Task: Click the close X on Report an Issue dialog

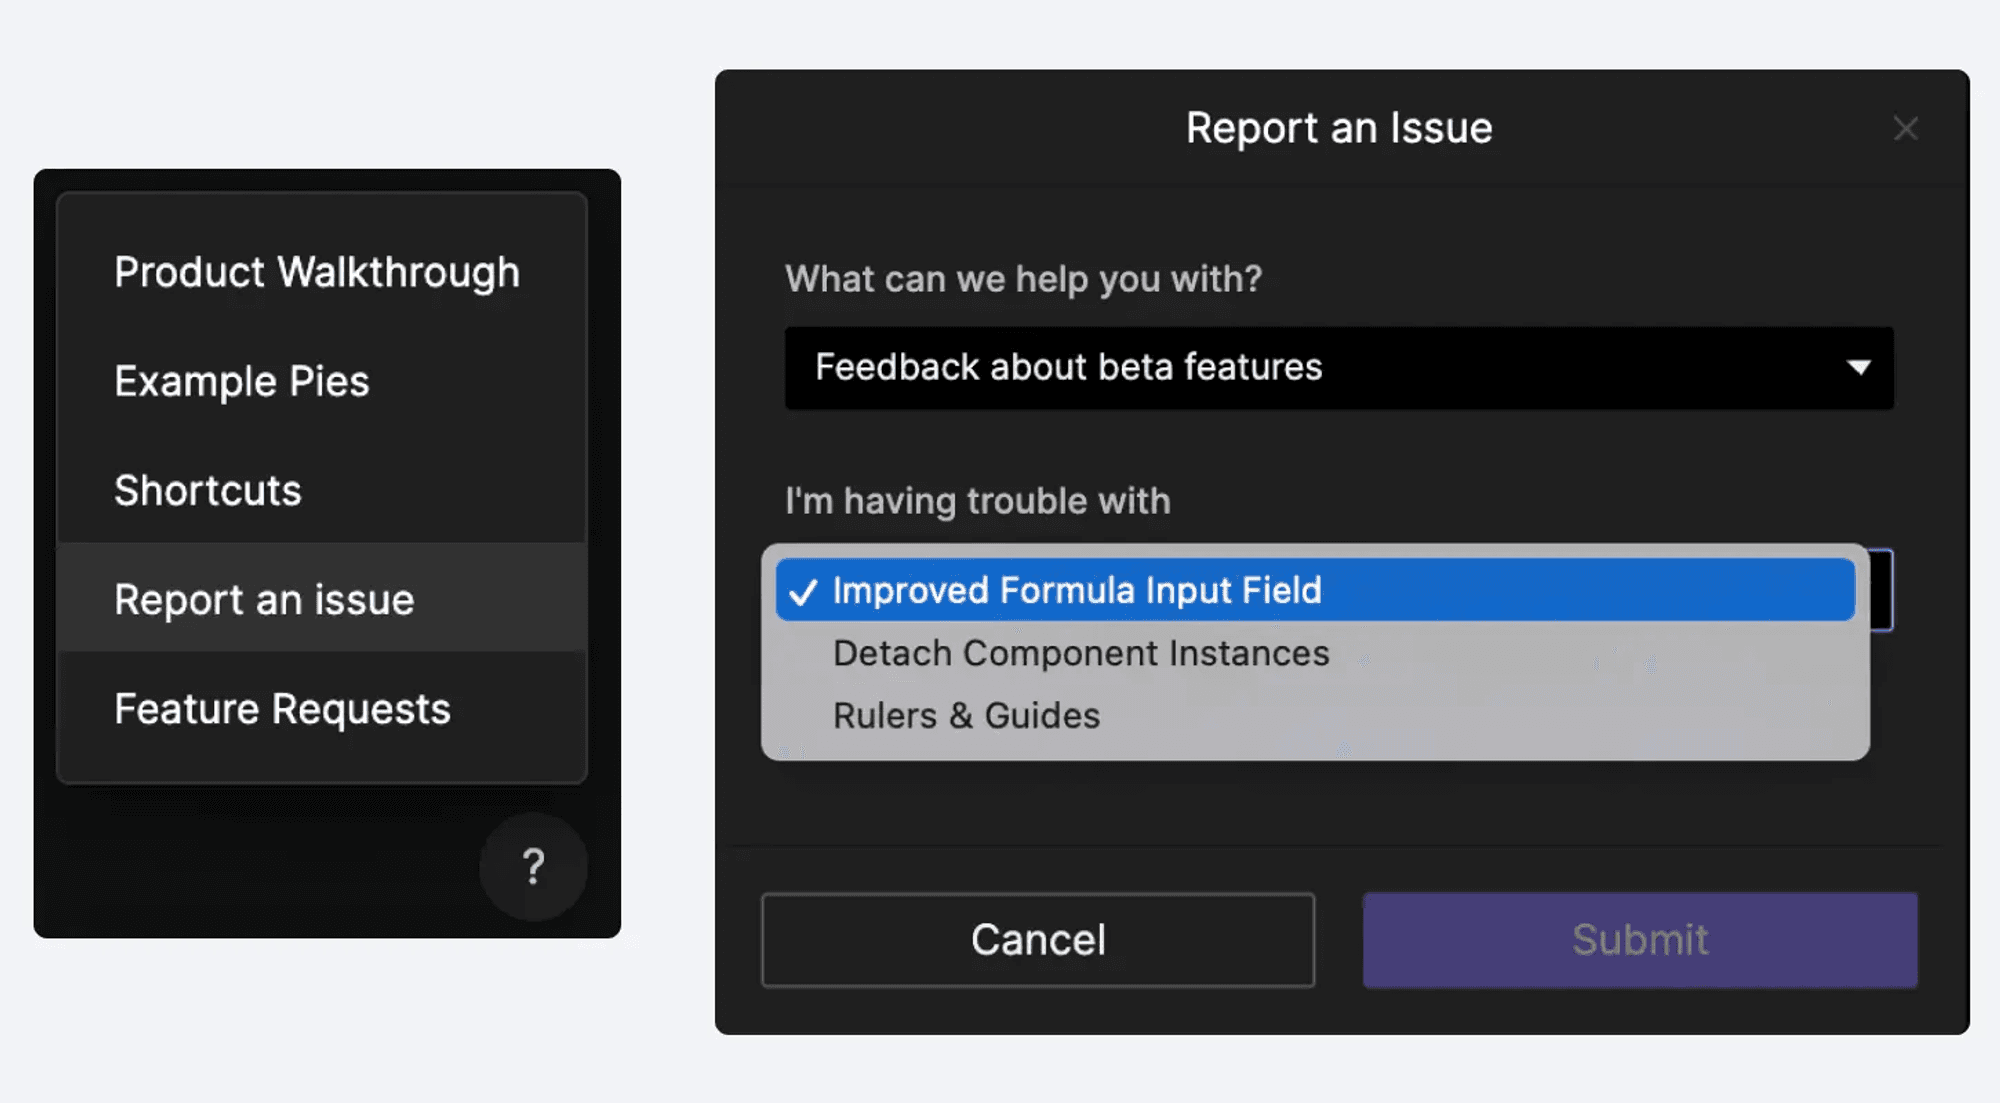Action: [x=1907, y=128]
